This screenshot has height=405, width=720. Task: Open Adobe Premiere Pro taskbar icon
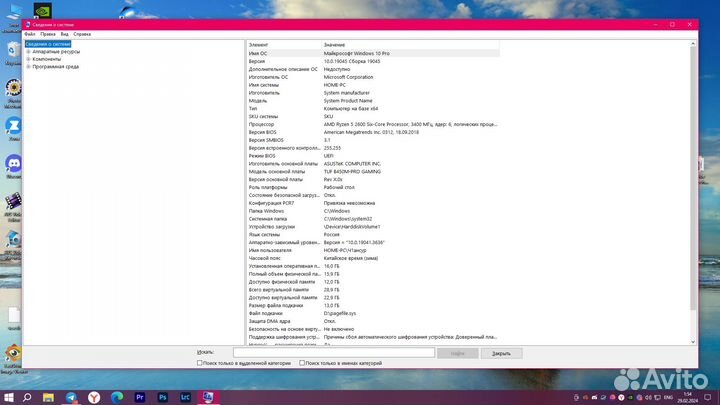139,397
